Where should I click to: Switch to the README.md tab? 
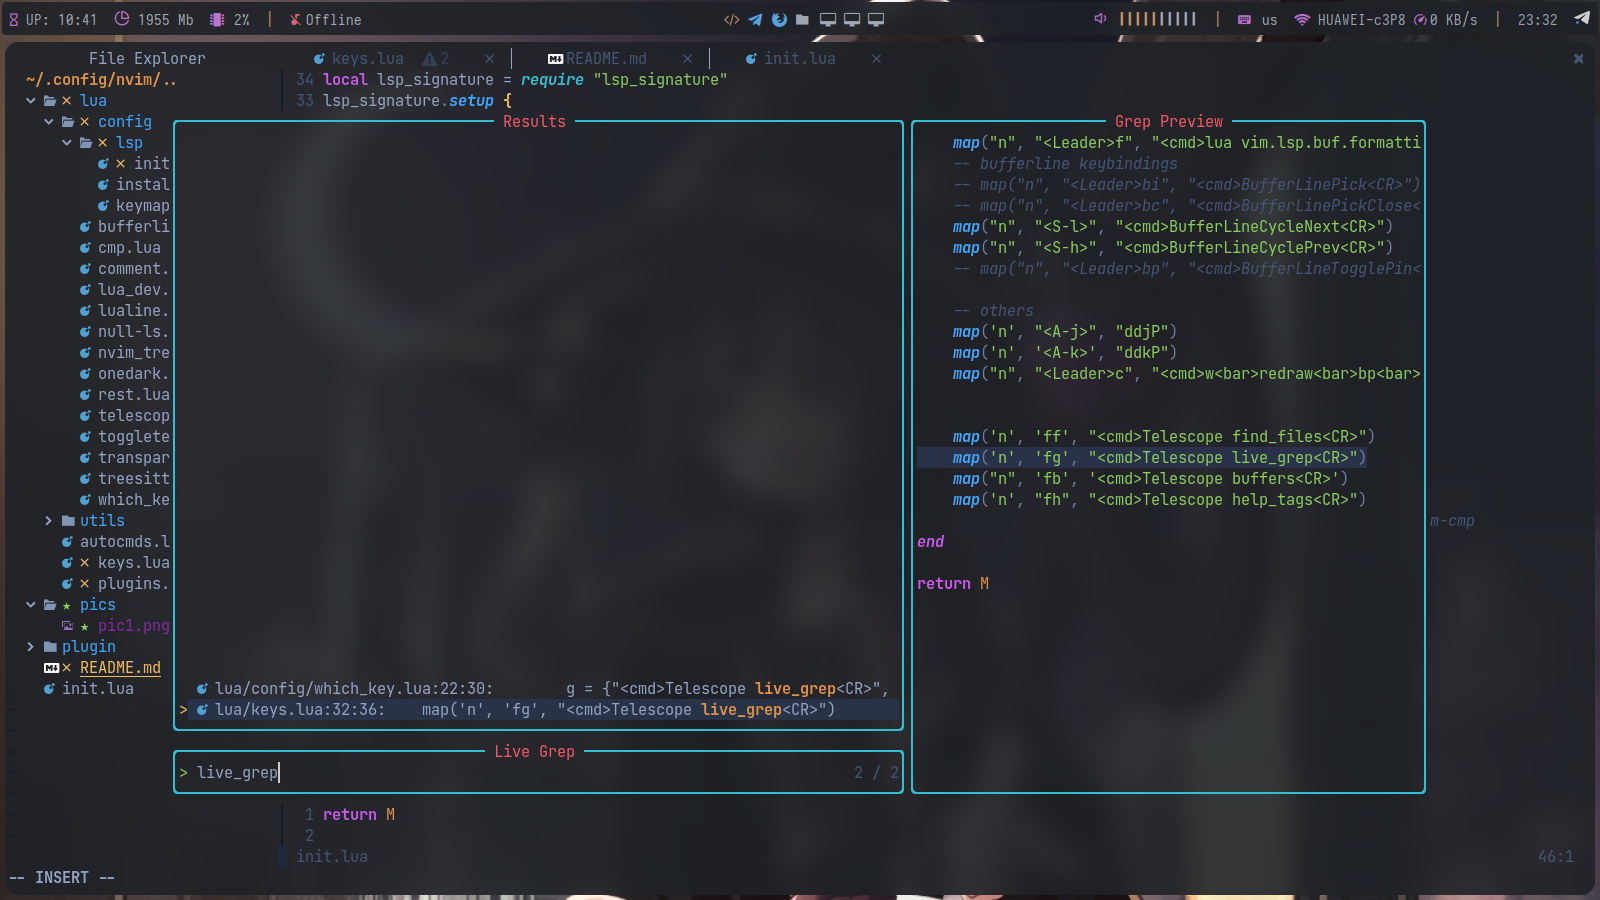(x=606, y=59)
